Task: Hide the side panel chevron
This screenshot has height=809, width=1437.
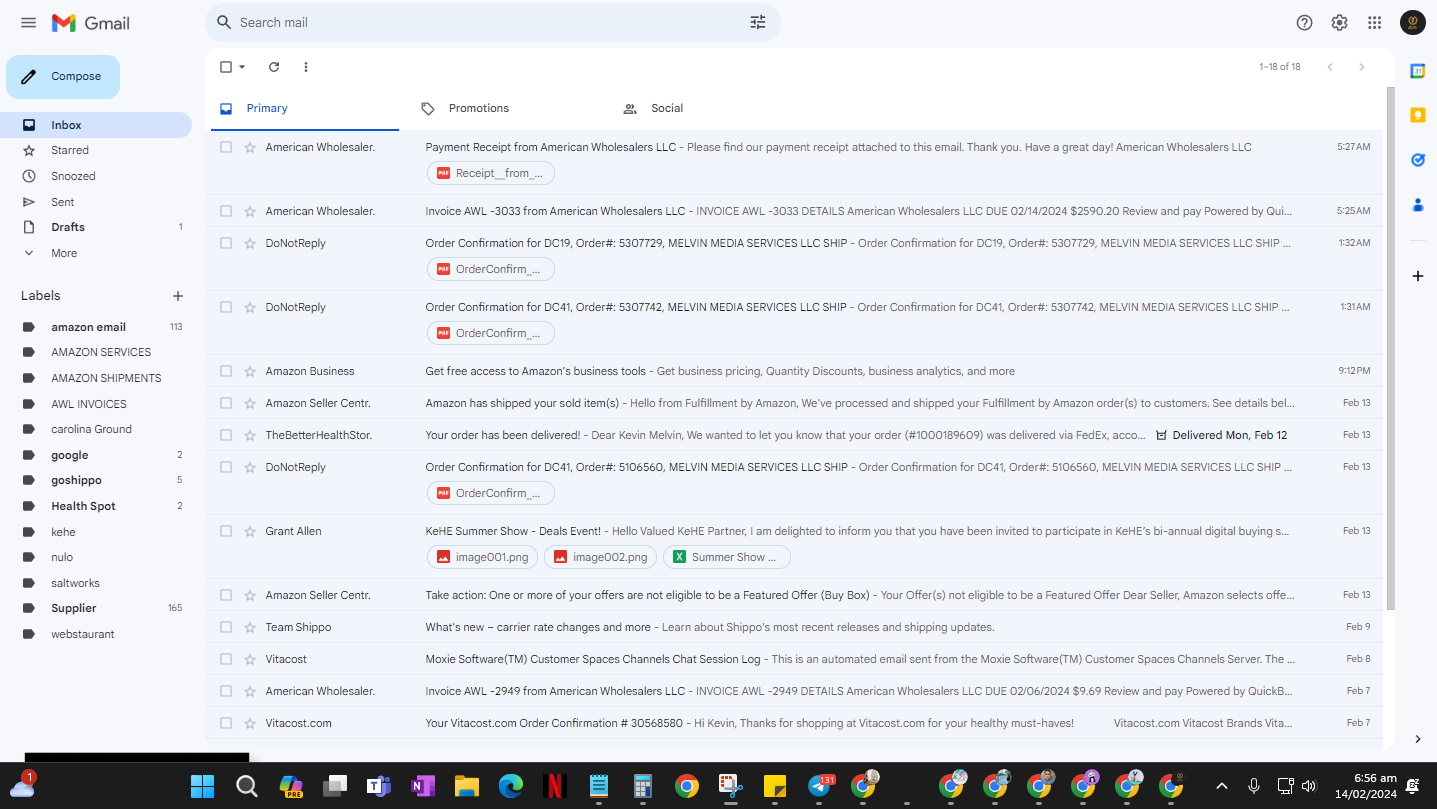Action: [x=1417, y=739]
